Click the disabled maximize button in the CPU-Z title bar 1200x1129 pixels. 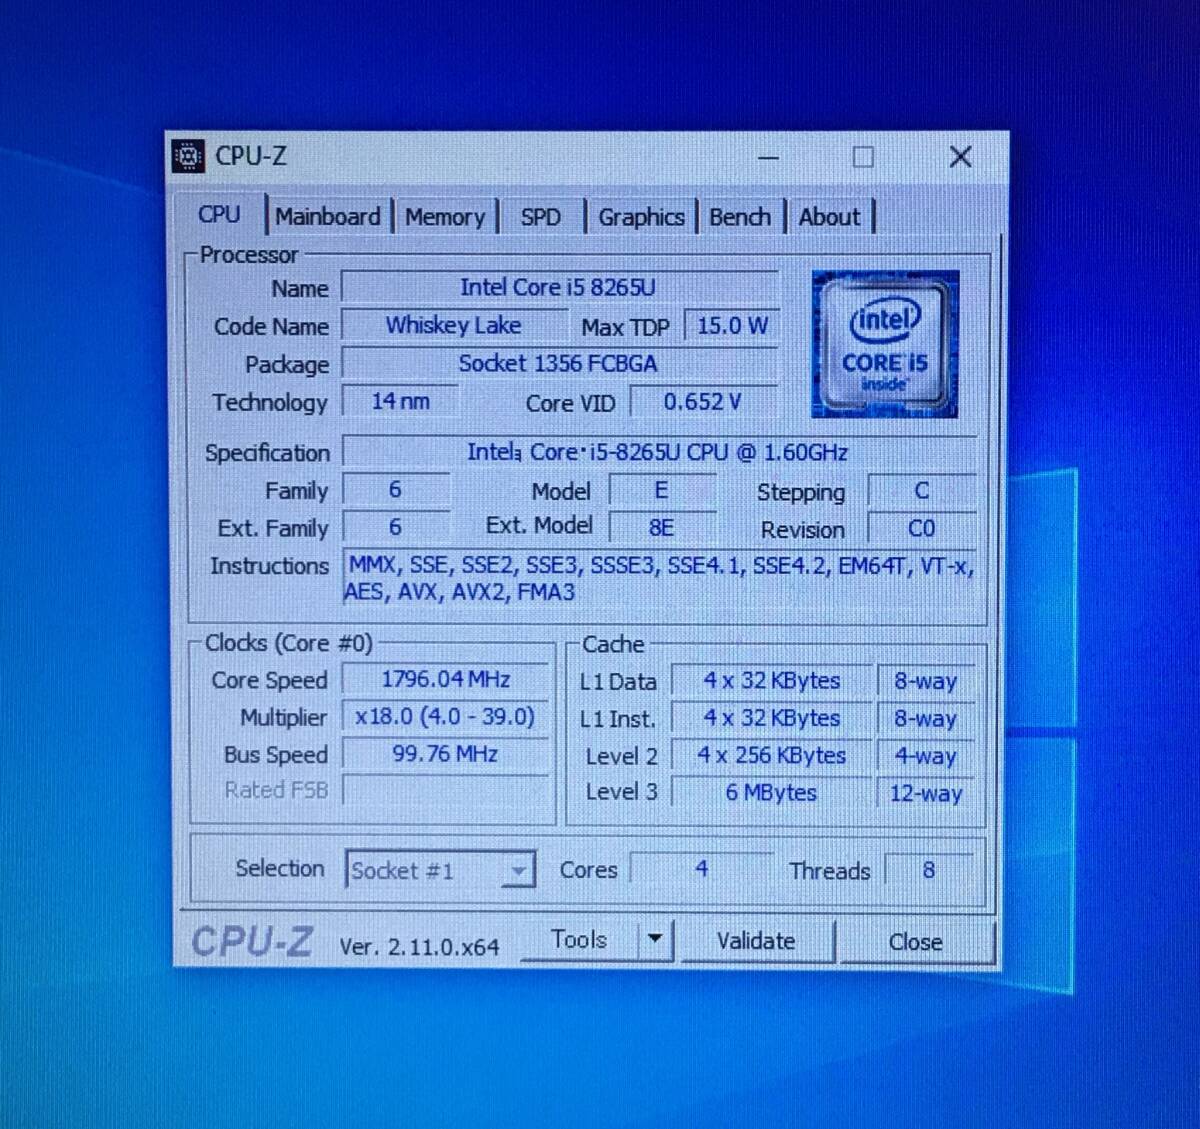(x=863, y=157)
